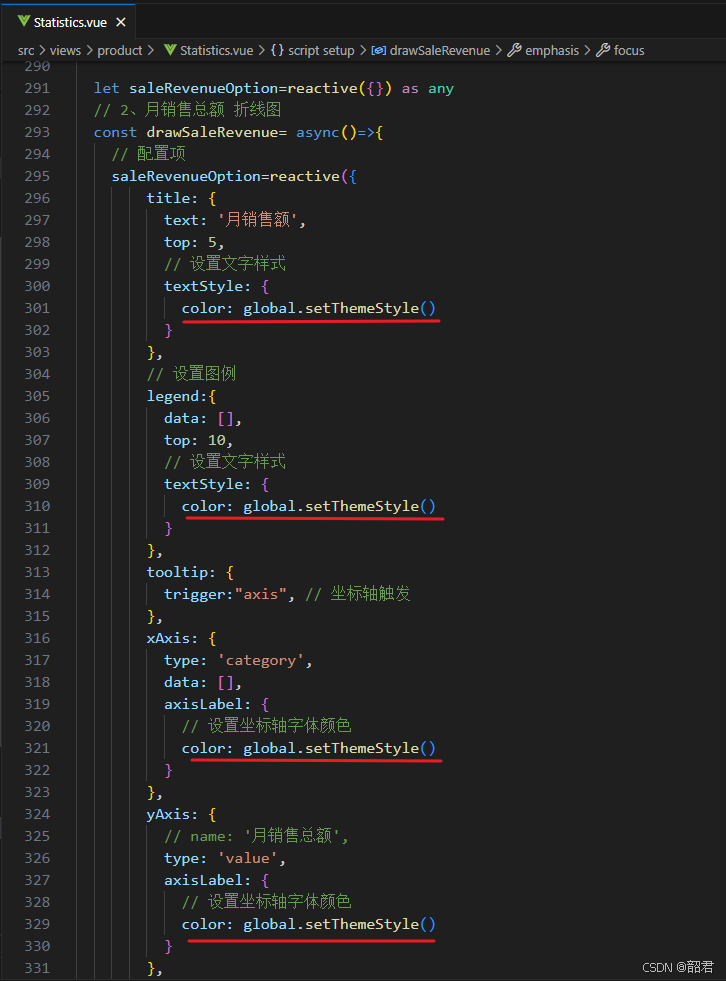Click the commented name '月销售总额' on line 325
Image resolution: width=726 pixels, height=981 pixels.
coord(292,836)
